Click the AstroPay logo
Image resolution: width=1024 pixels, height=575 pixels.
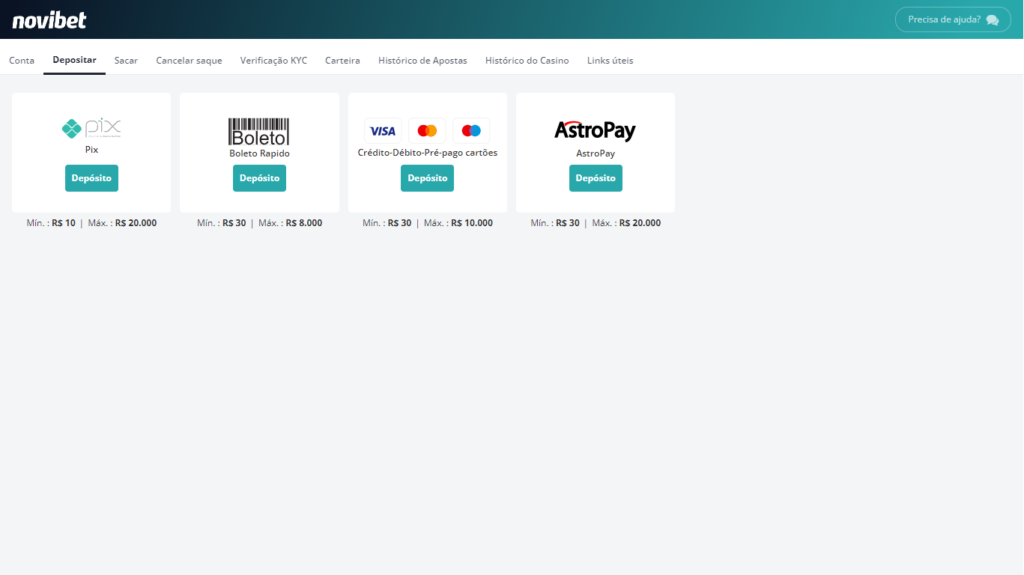[595, 131]
